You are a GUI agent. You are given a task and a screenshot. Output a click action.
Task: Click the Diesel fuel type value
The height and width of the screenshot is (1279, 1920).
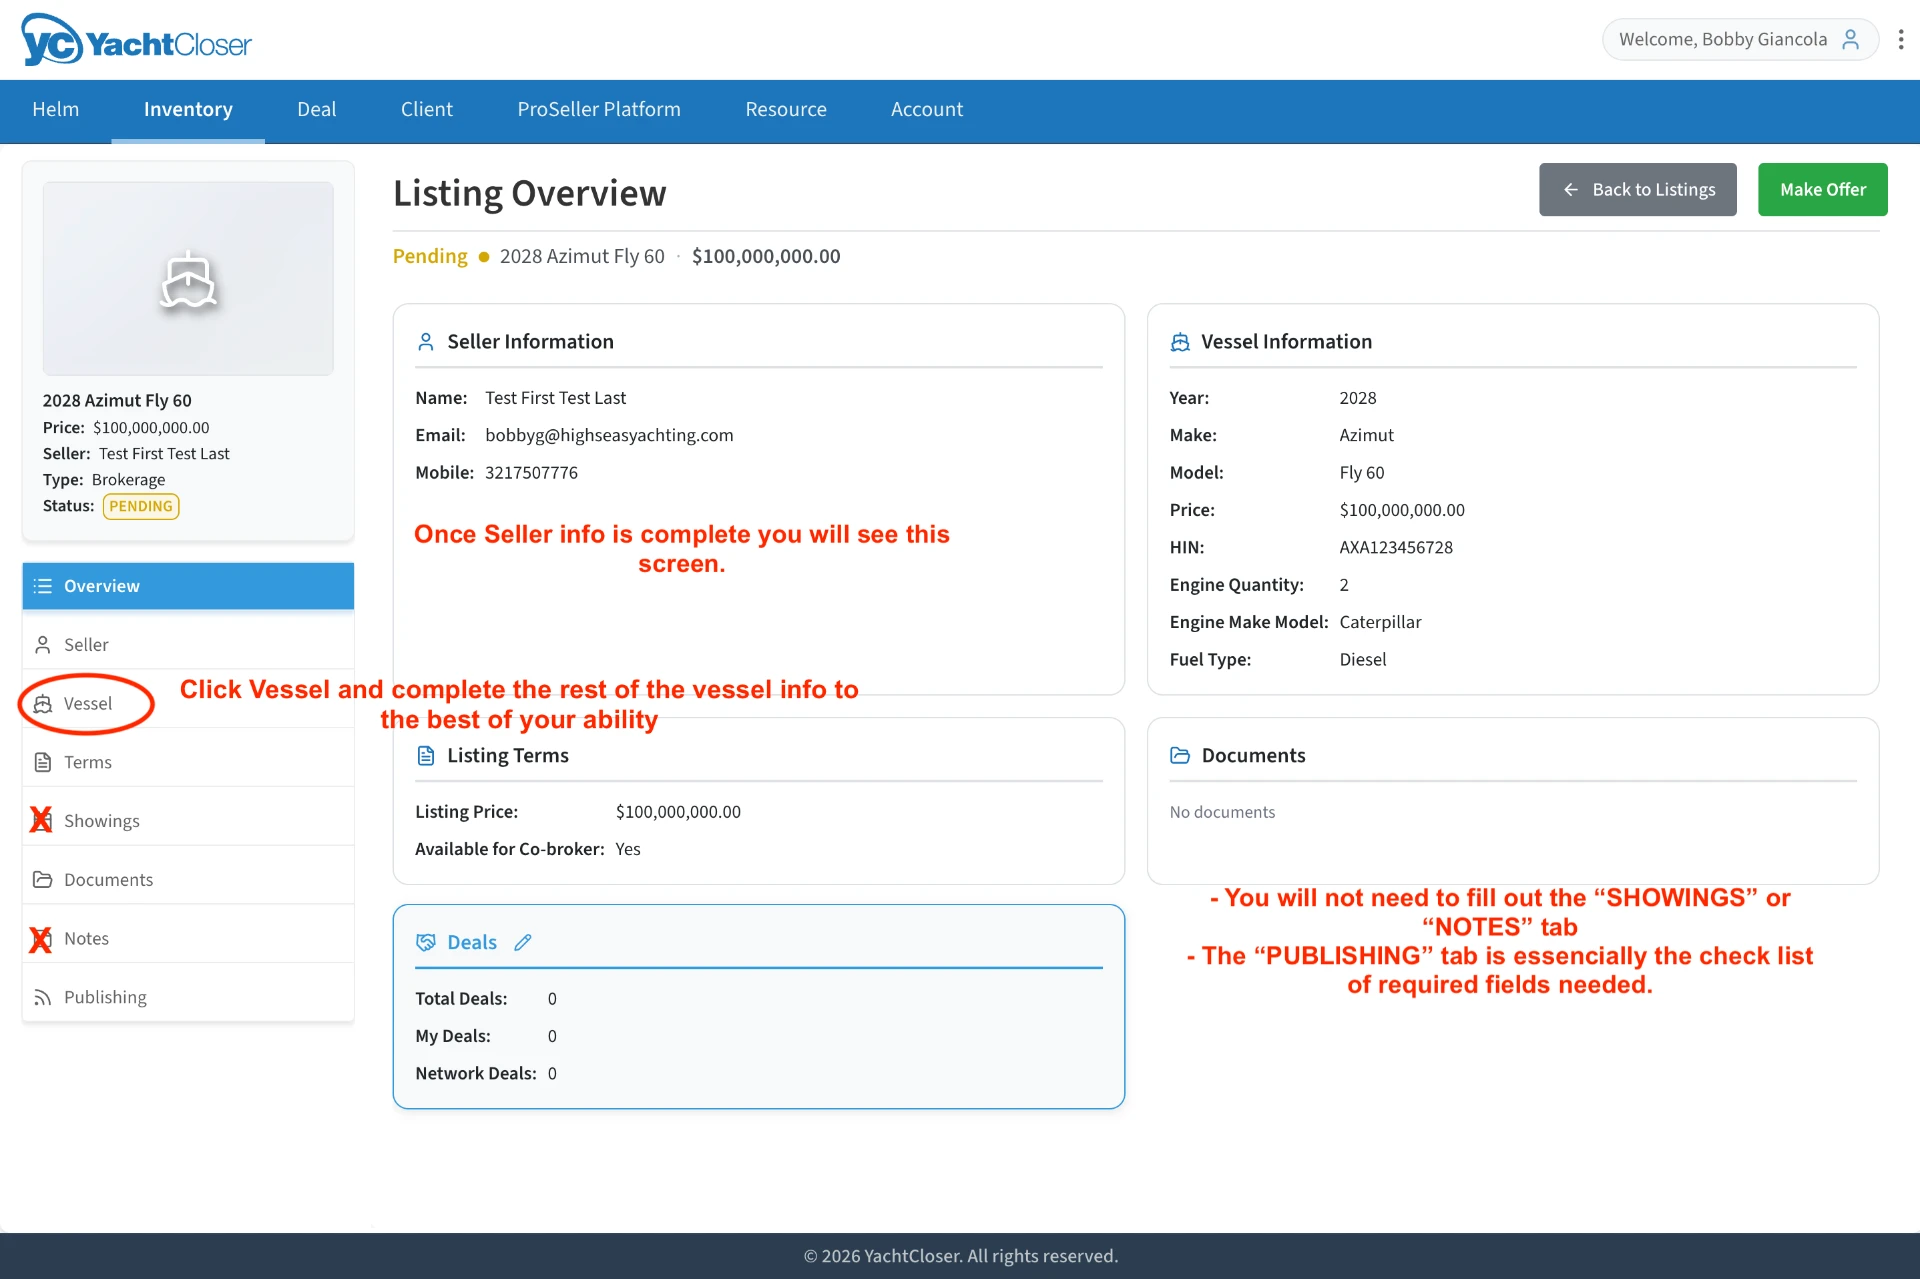(1363, 660)
